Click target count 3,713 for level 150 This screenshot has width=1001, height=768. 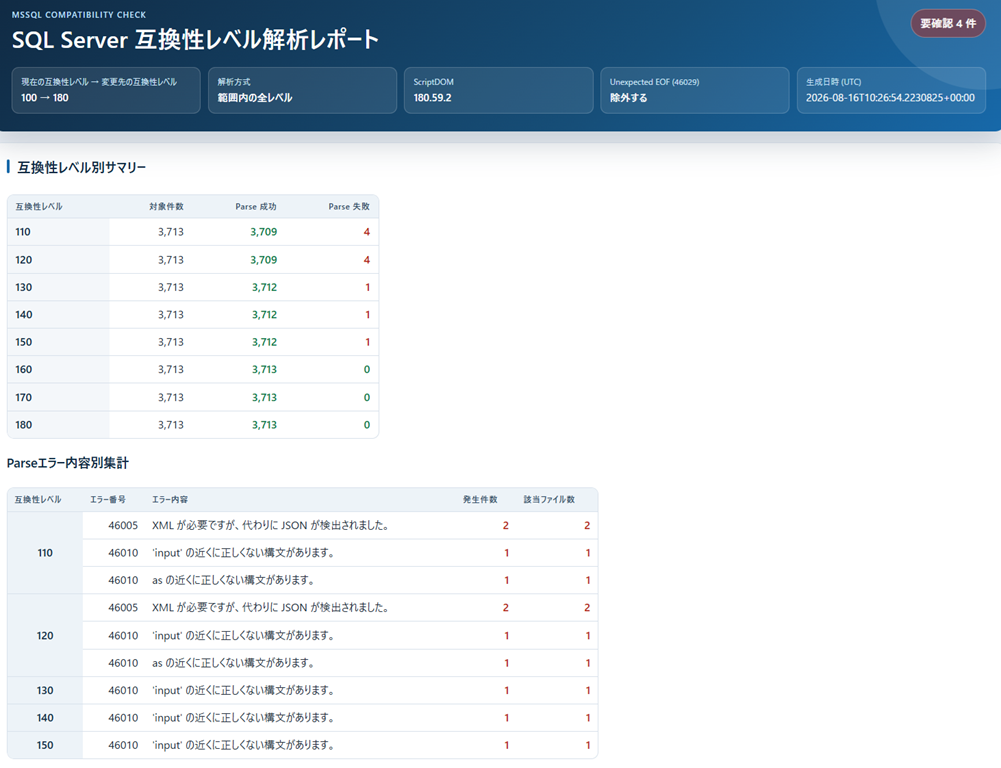pyautogui.click(x=170, y=342)
